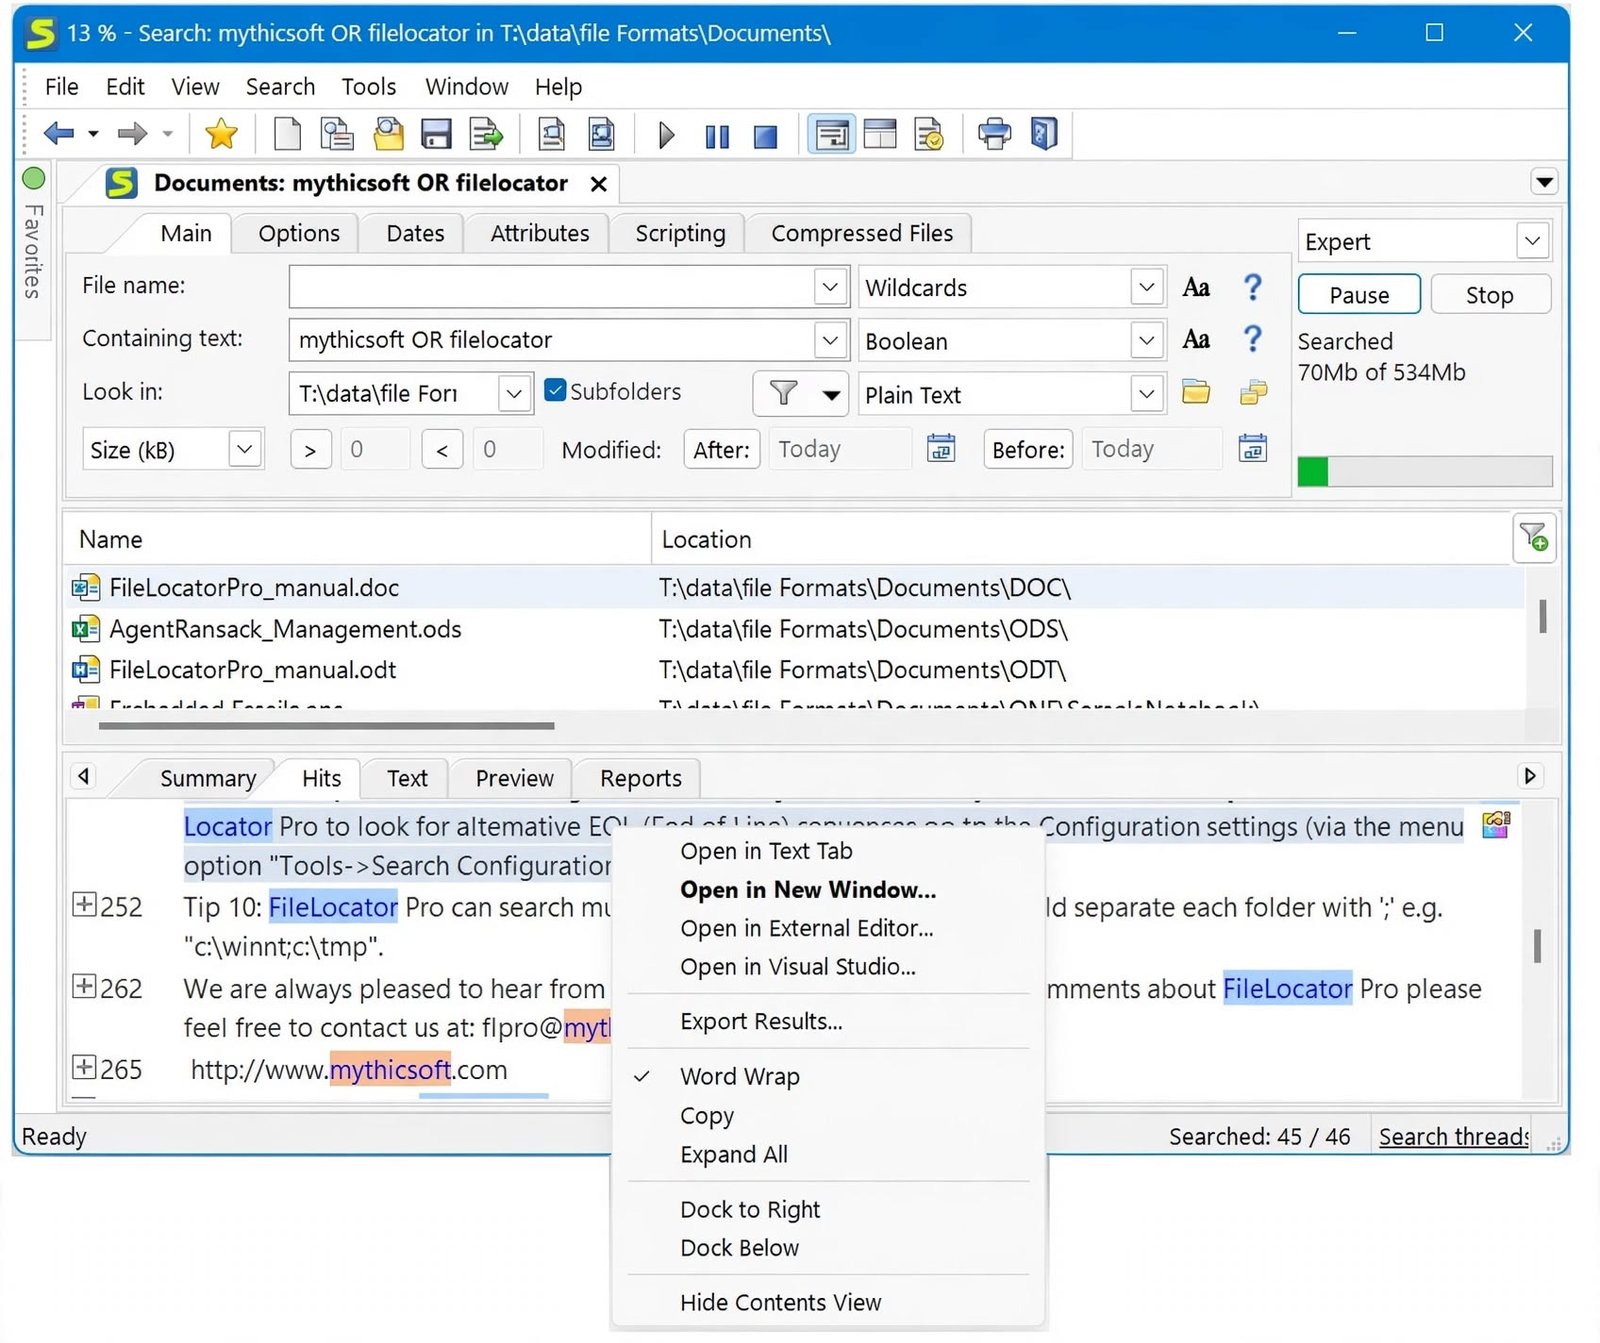The height and width of the screenshot is (1343, 1600).
Task: Open help question mark for Containing text
Action: [1252, 339]
